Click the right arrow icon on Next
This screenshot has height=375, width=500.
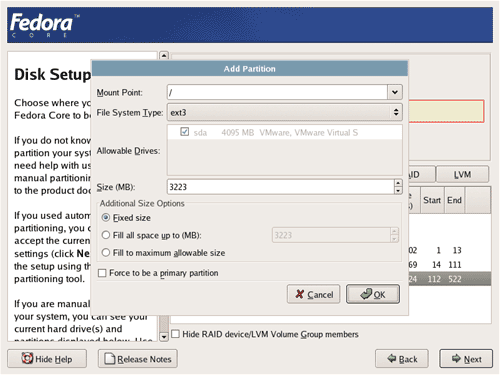(x=456, y=359)
